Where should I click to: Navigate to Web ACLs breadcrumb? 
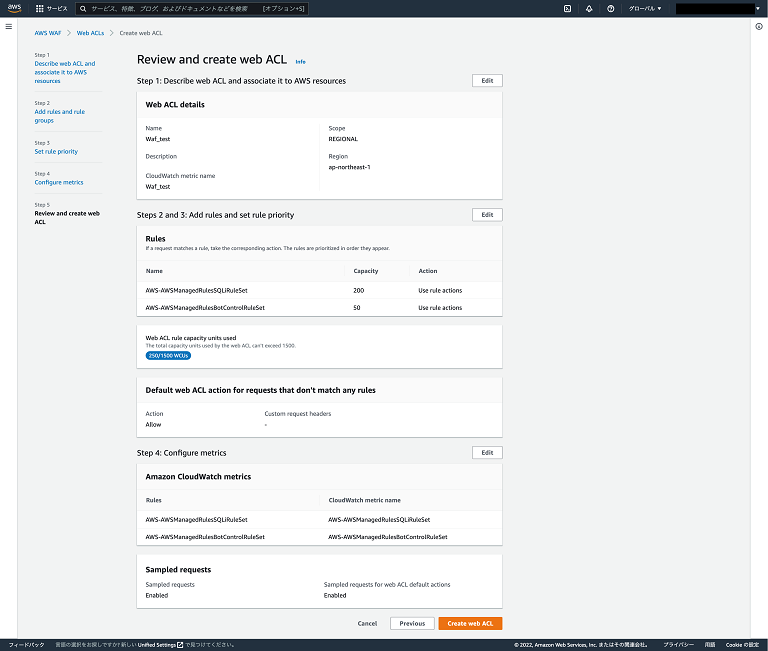tap(90, 33)
